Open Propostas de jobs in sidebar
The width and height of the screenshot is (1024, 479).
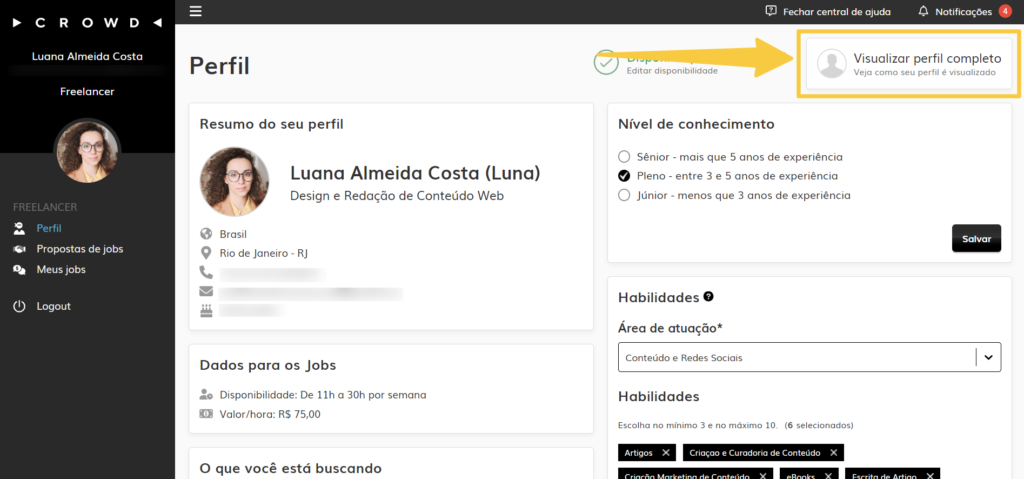point(80,249)
